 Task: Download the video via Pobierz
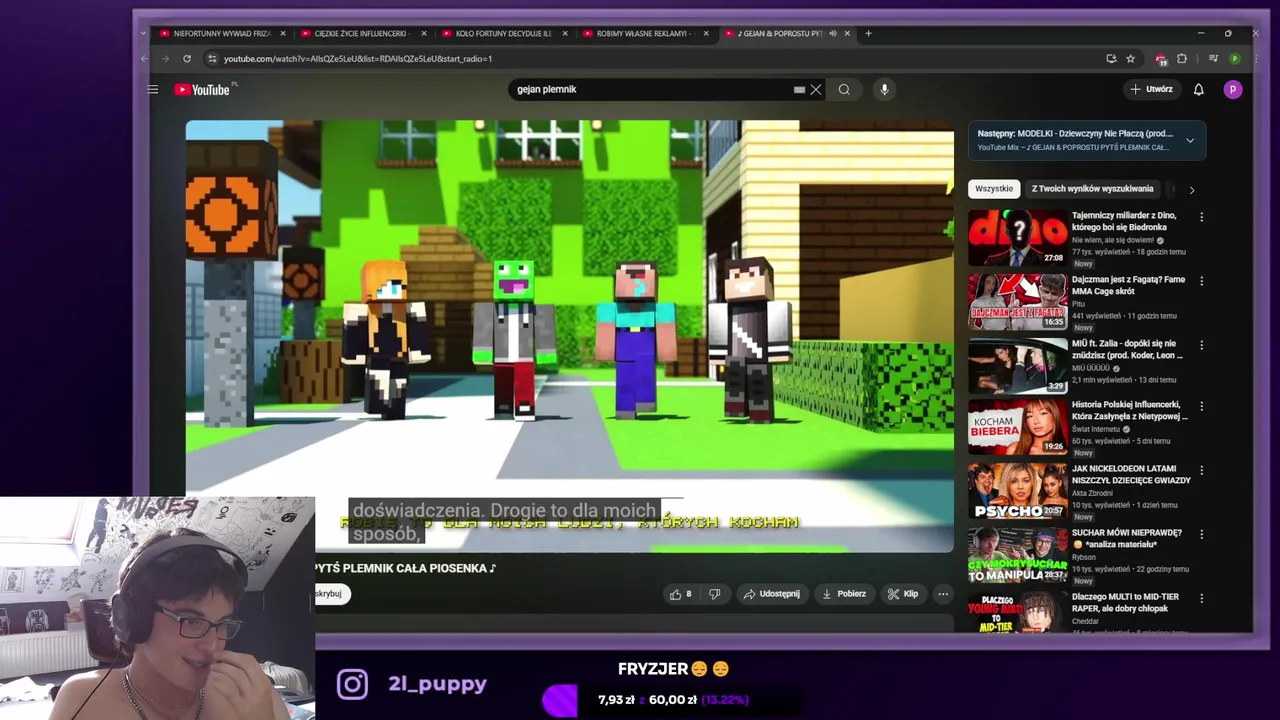click(x=844, y=594)
